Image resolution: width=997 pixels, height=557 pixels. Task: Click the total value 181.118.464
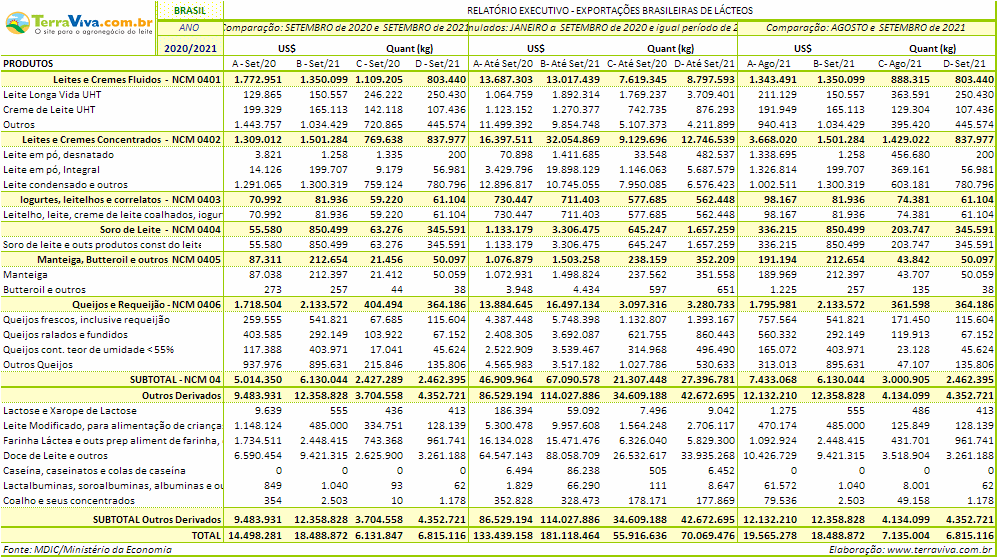point(570,535)
